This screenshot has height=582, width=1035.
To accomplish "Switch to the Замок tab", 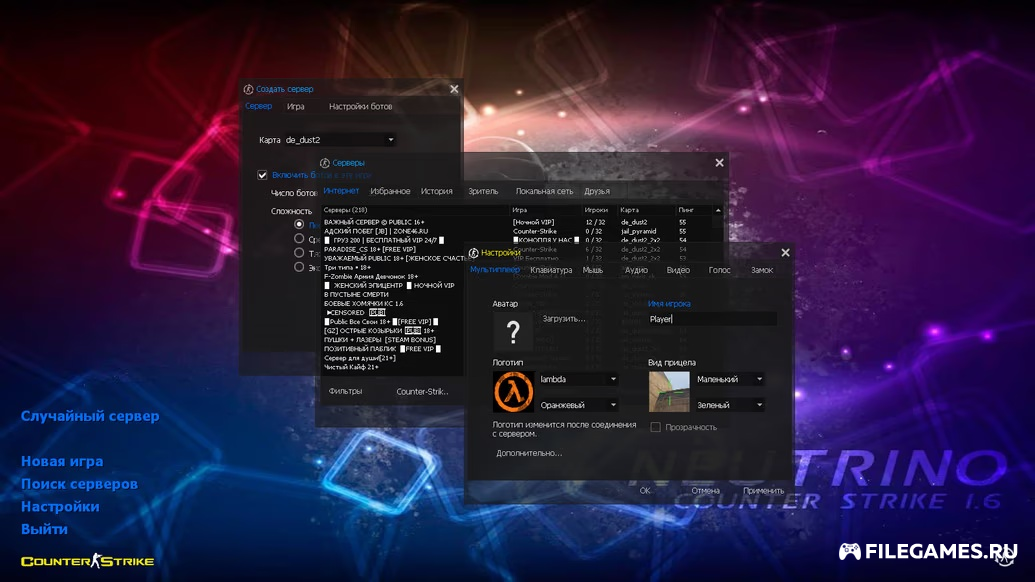I will [762, 270].
